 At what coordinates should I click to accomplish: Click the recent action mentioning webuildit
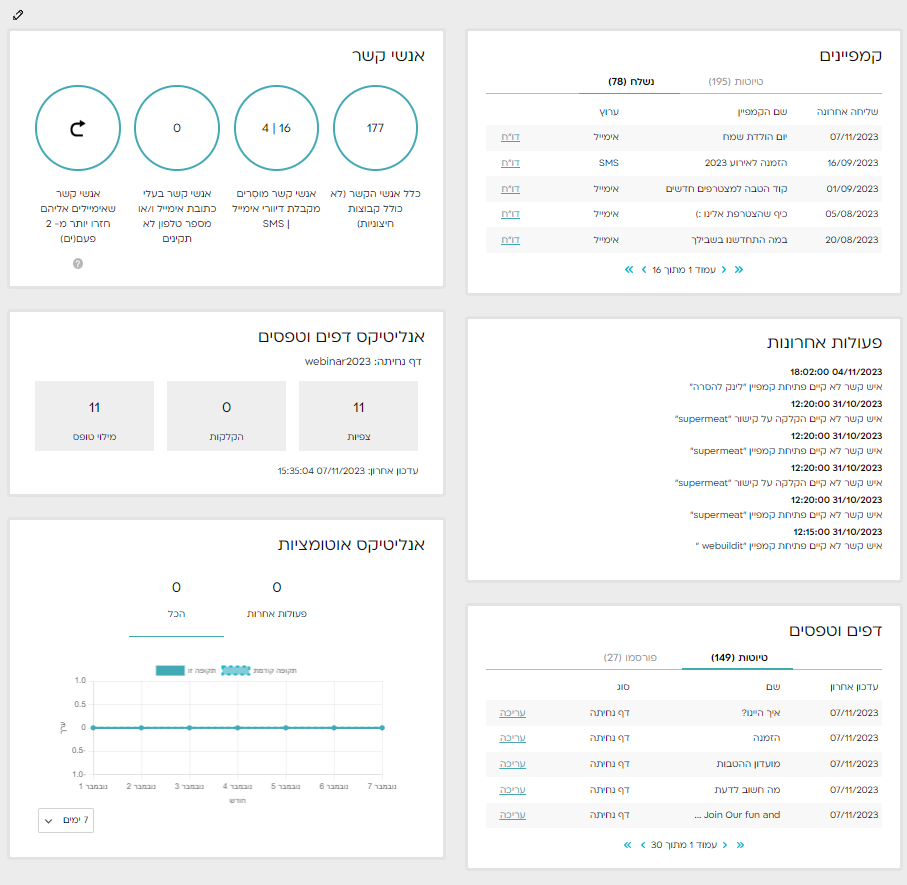tap(789, 546)
